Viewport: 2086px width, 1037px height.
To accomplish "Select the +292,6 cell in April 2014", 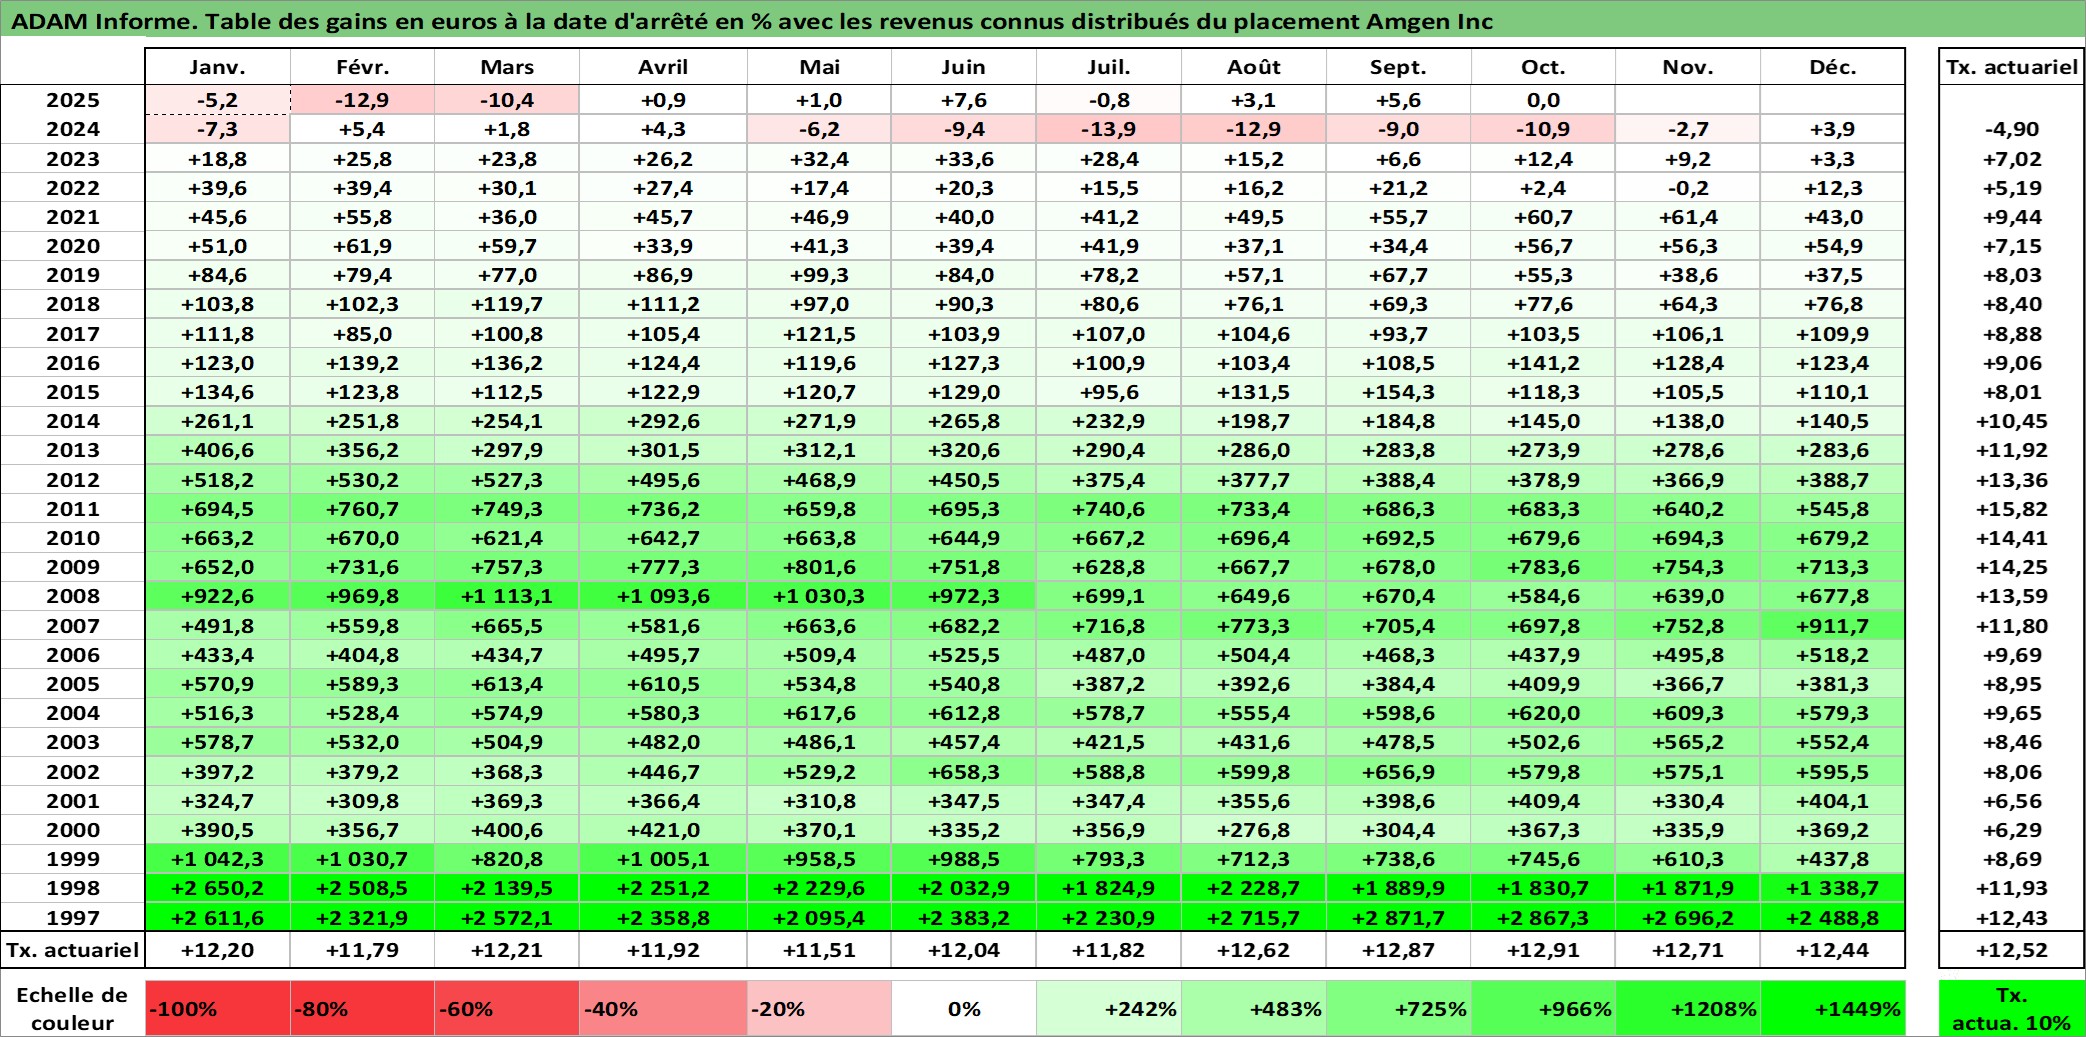I will tap(663, 421).
